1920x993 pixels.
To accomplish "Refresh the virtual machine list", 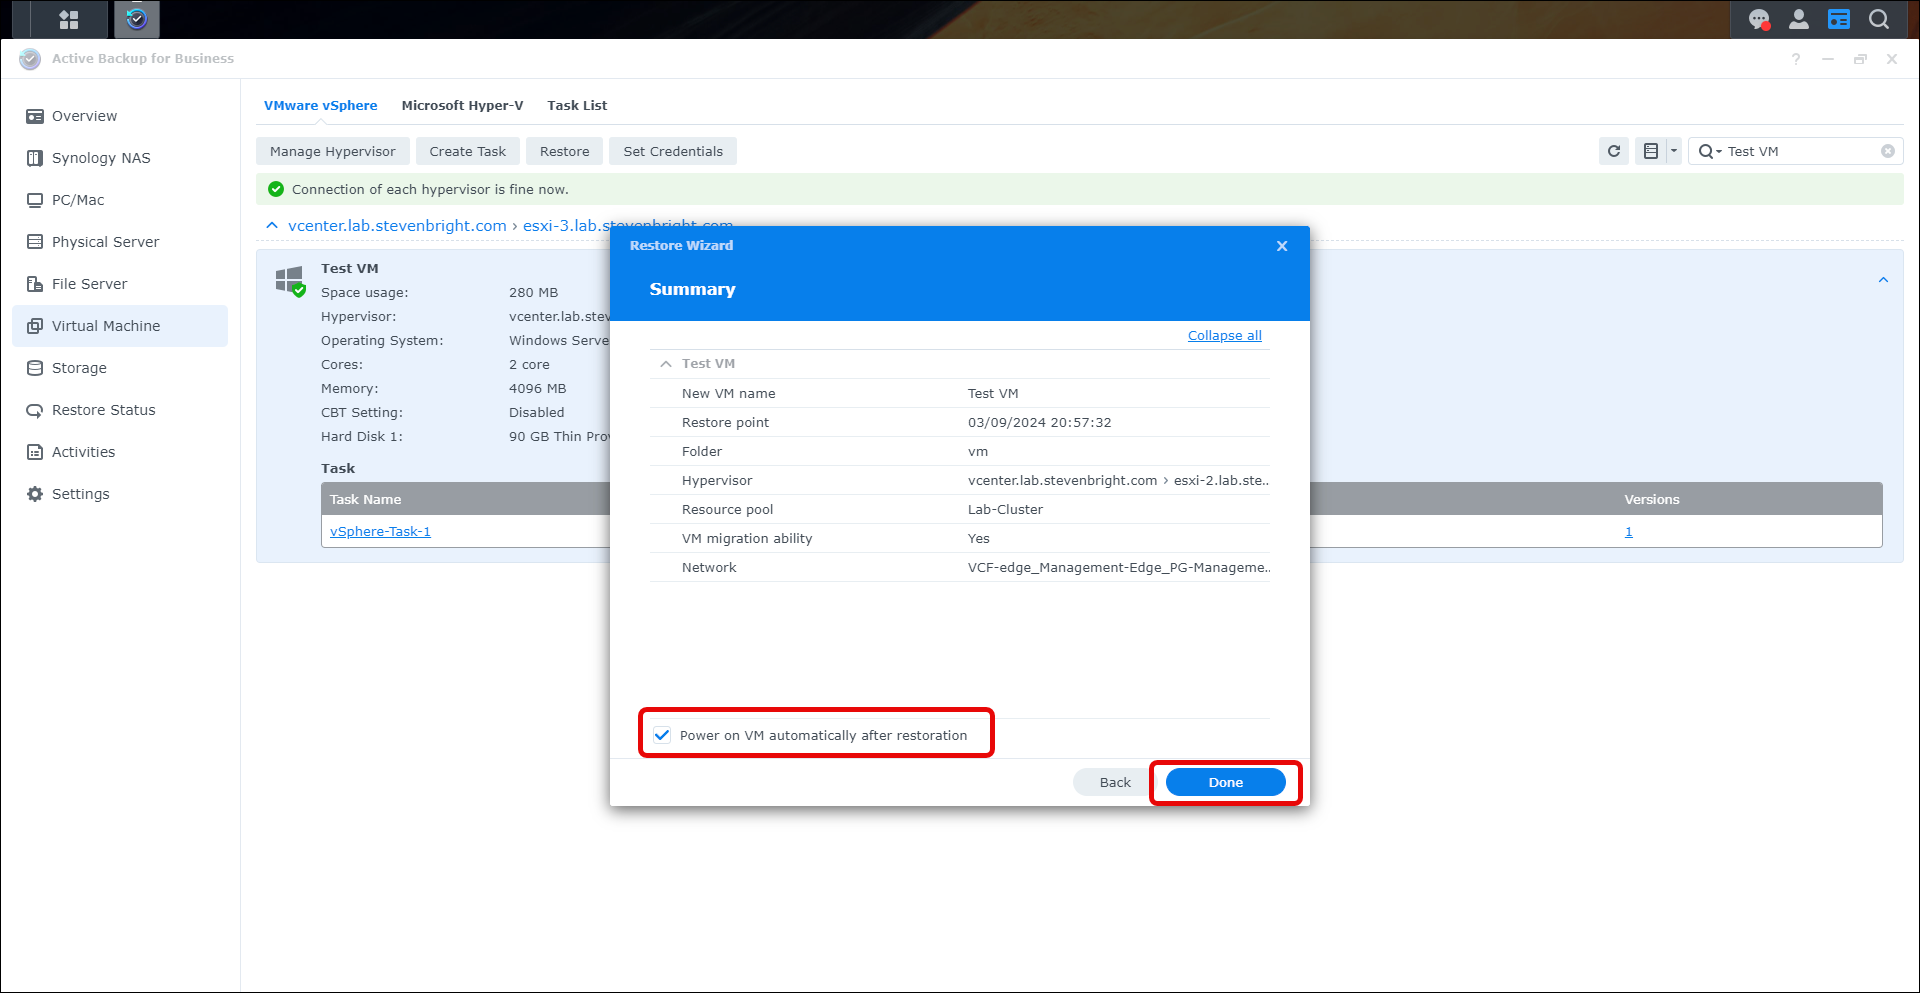I will 1613,151.
